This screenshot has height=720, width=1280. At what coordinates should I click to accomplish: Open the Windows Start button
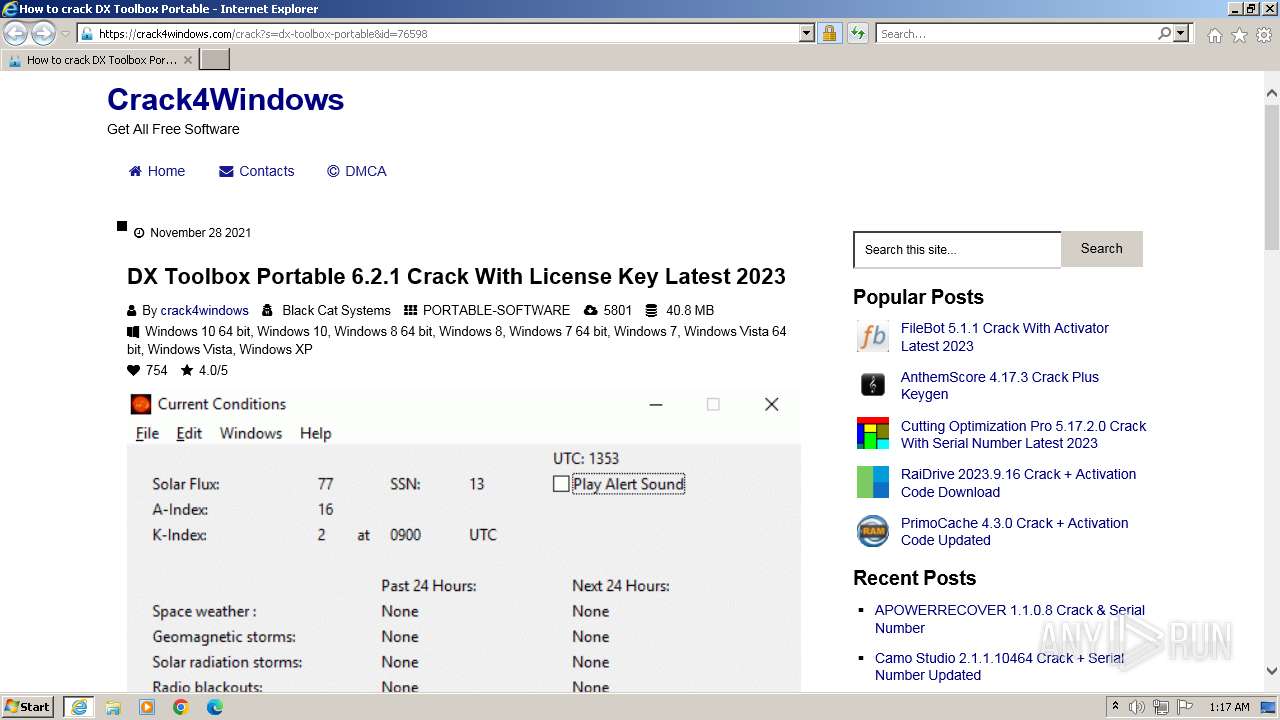pos(28,706)
